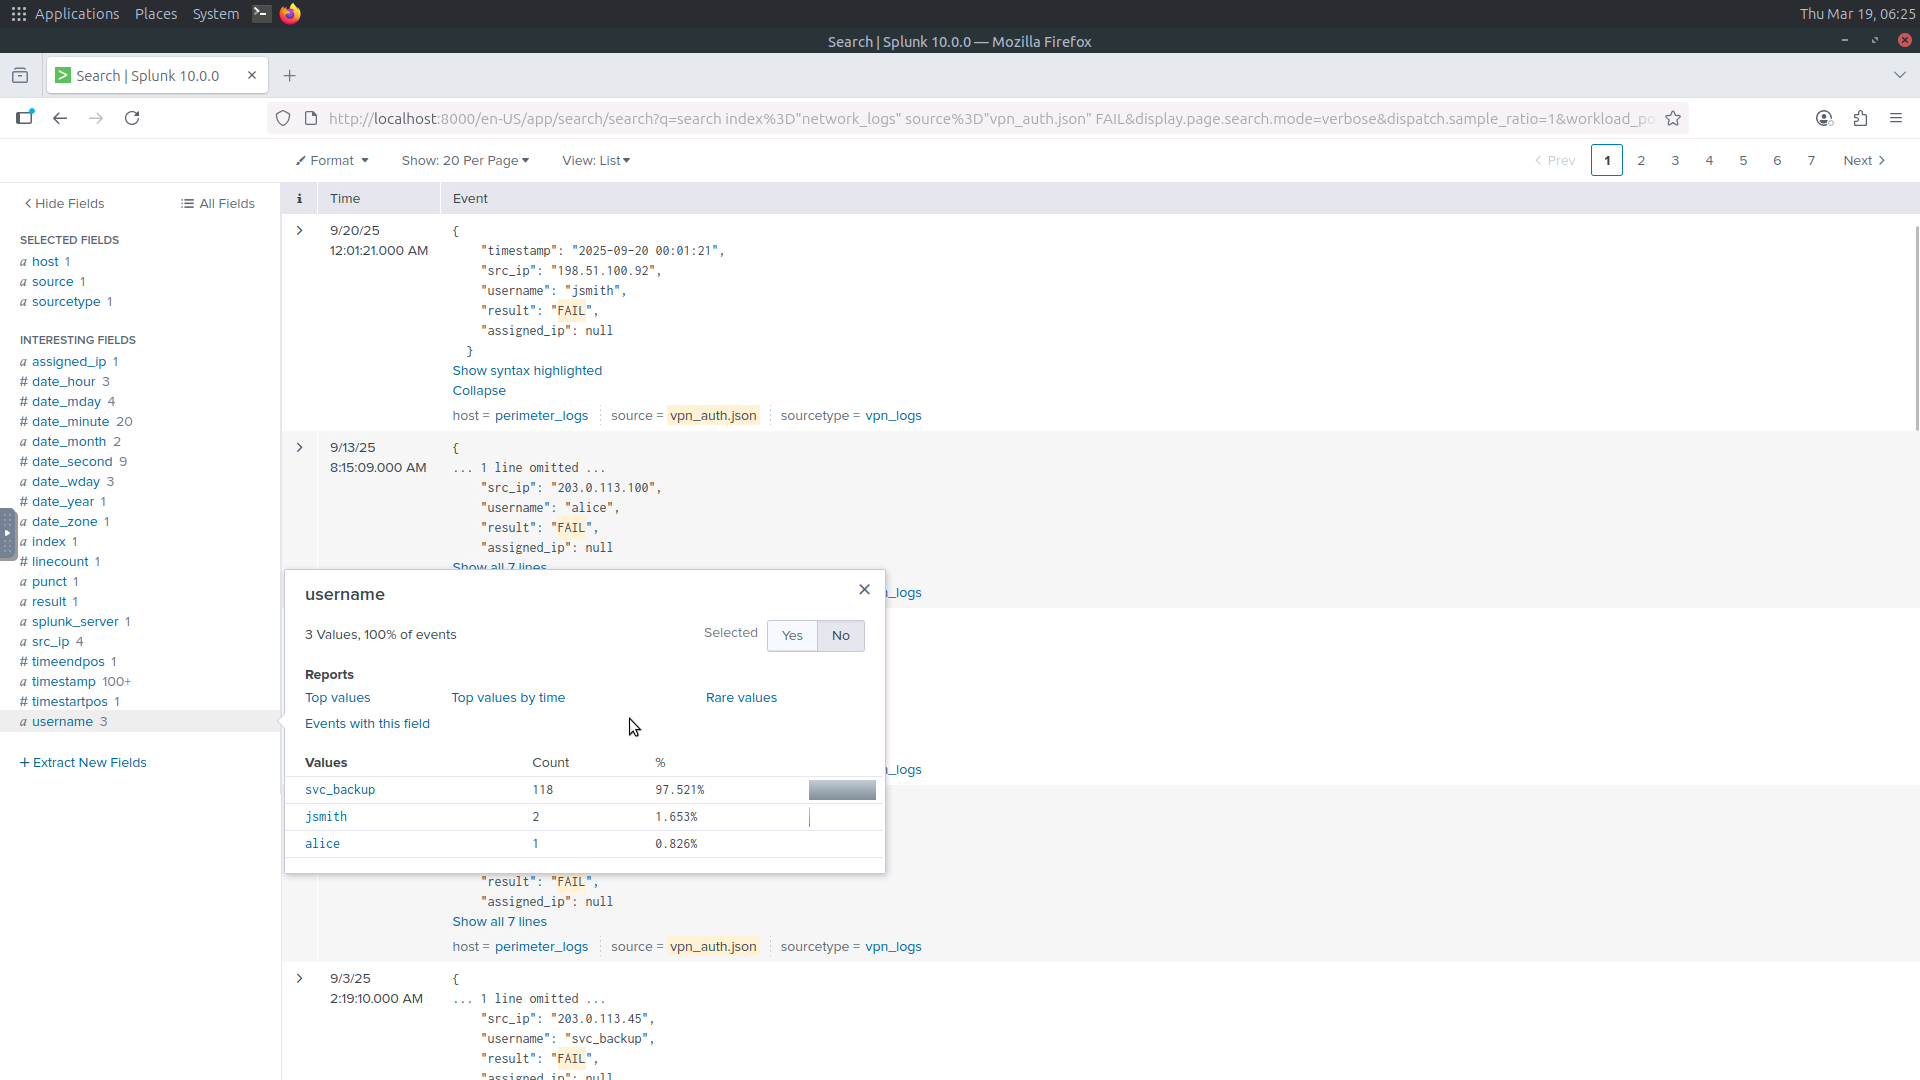Reload the current page
Viewport: 1920px width, 1080px height.
point(132,118)
